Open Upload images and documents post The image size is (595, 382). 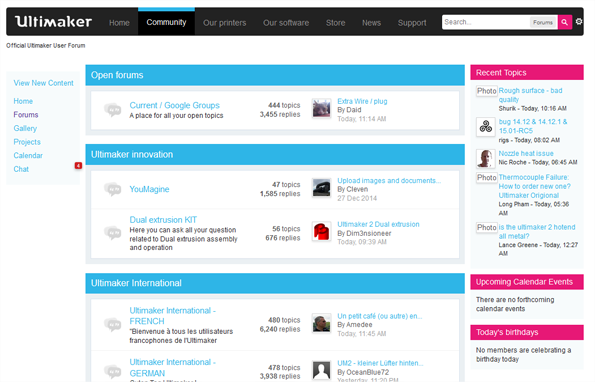point(389,181)
